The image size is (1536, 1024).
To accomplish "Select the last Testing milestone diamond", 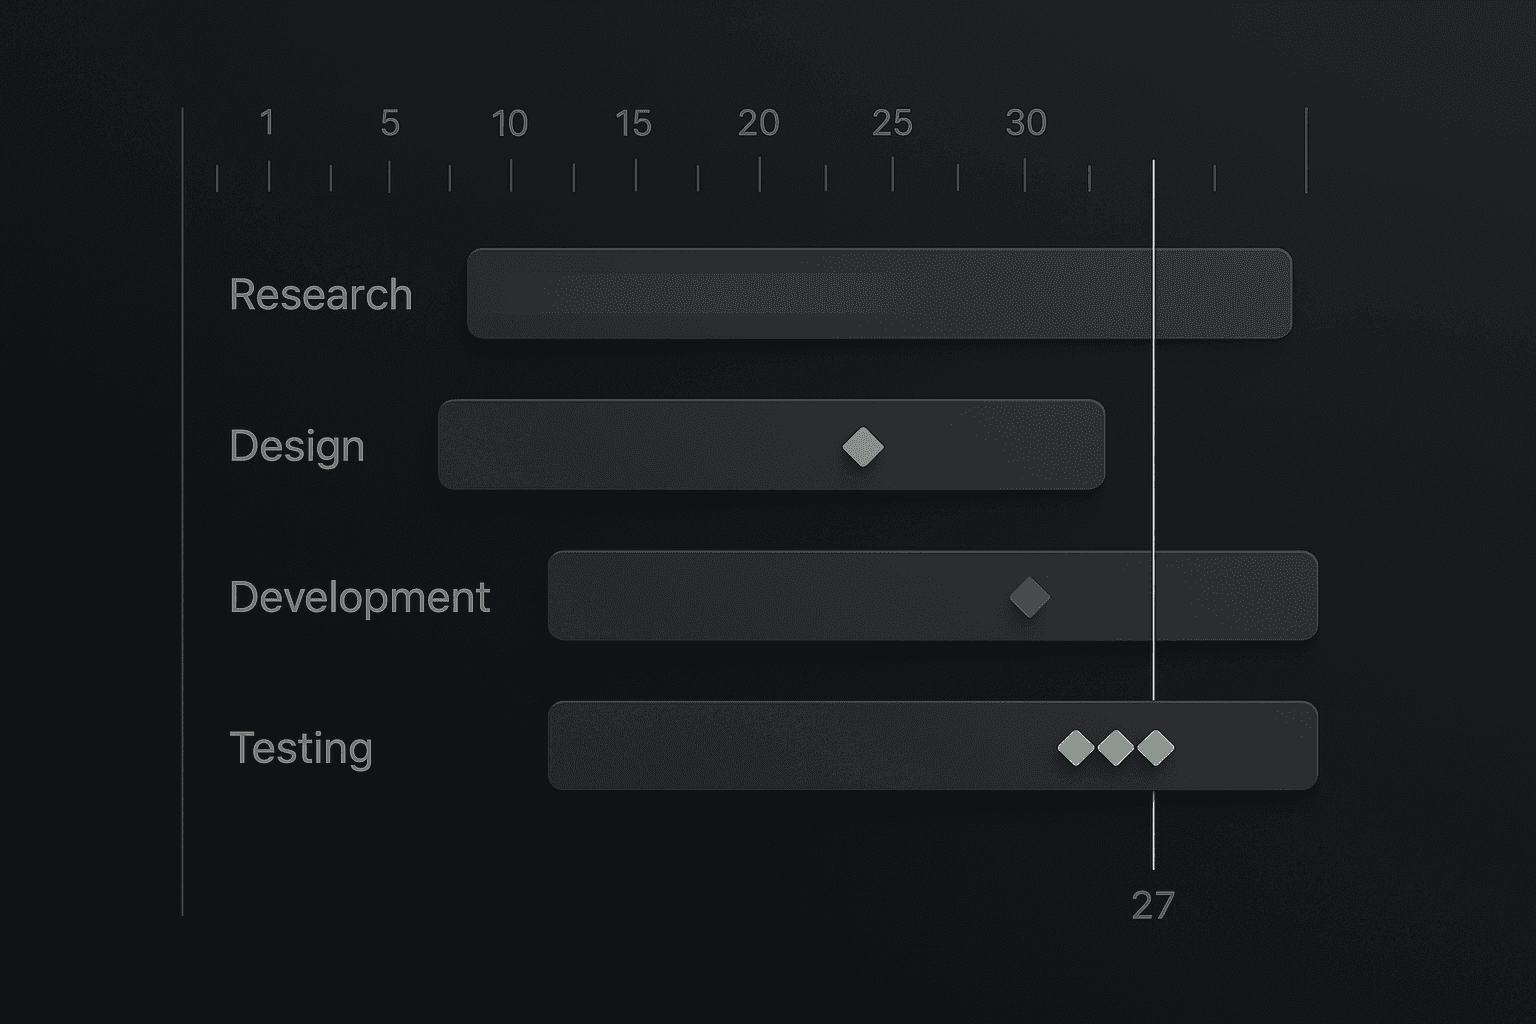I will pyautogui.click(x=1156, y=747).
